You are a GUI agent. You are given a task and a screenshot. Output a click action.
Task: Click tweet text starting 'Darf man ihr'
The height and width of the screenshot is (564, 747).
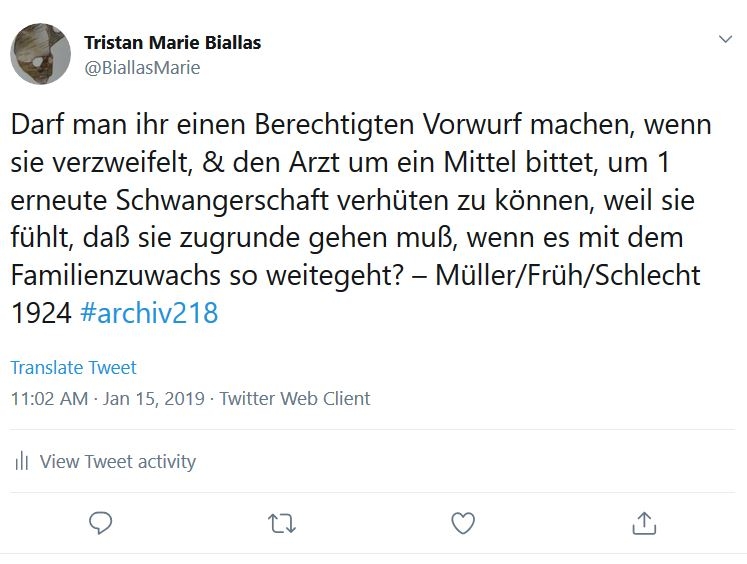click(361, 218)
